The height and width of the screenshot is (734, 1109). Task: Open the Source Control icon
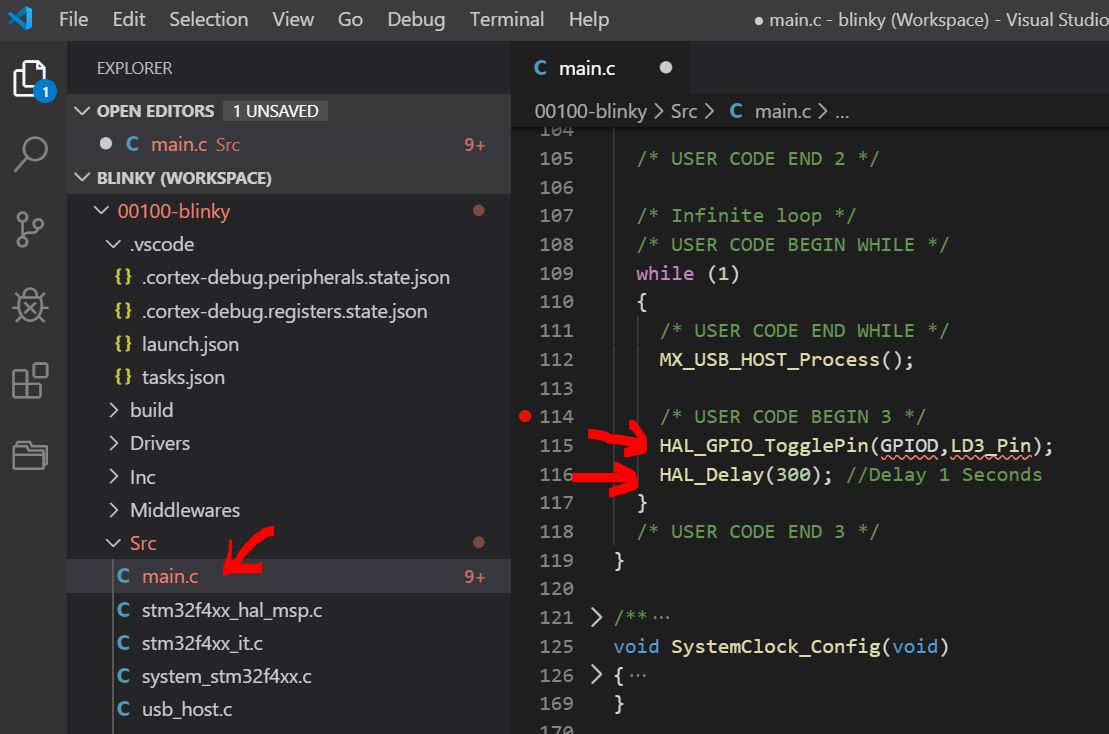30,230
